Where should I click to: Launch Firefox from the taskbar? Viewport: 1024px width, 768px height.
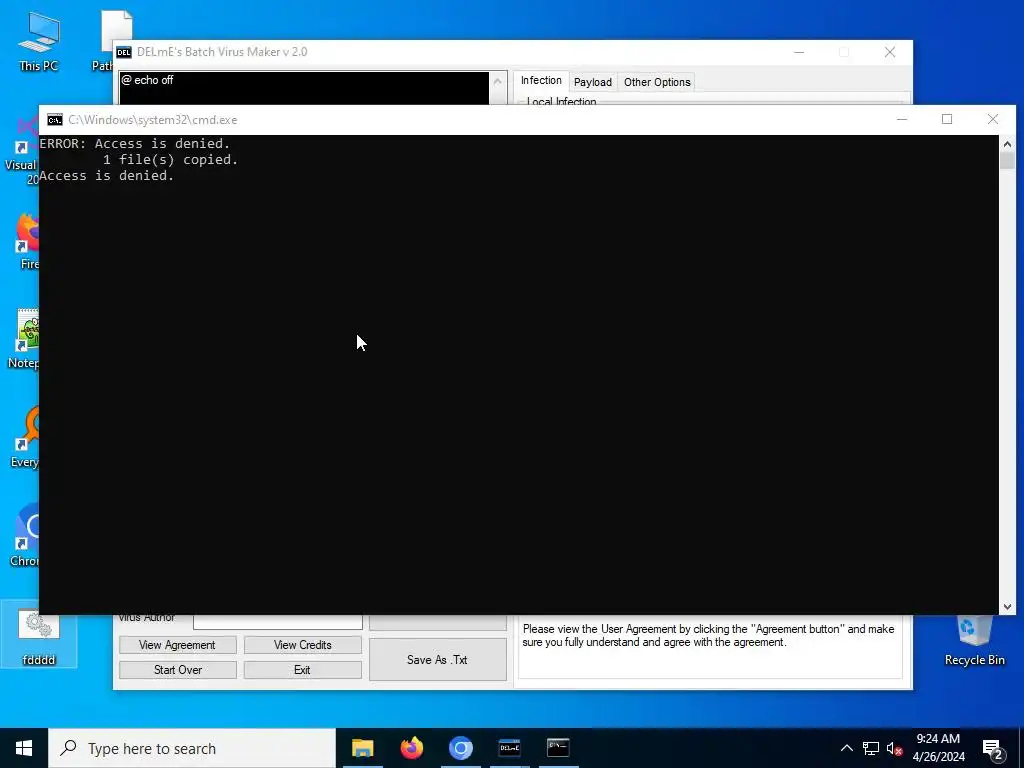coord(411,748)
